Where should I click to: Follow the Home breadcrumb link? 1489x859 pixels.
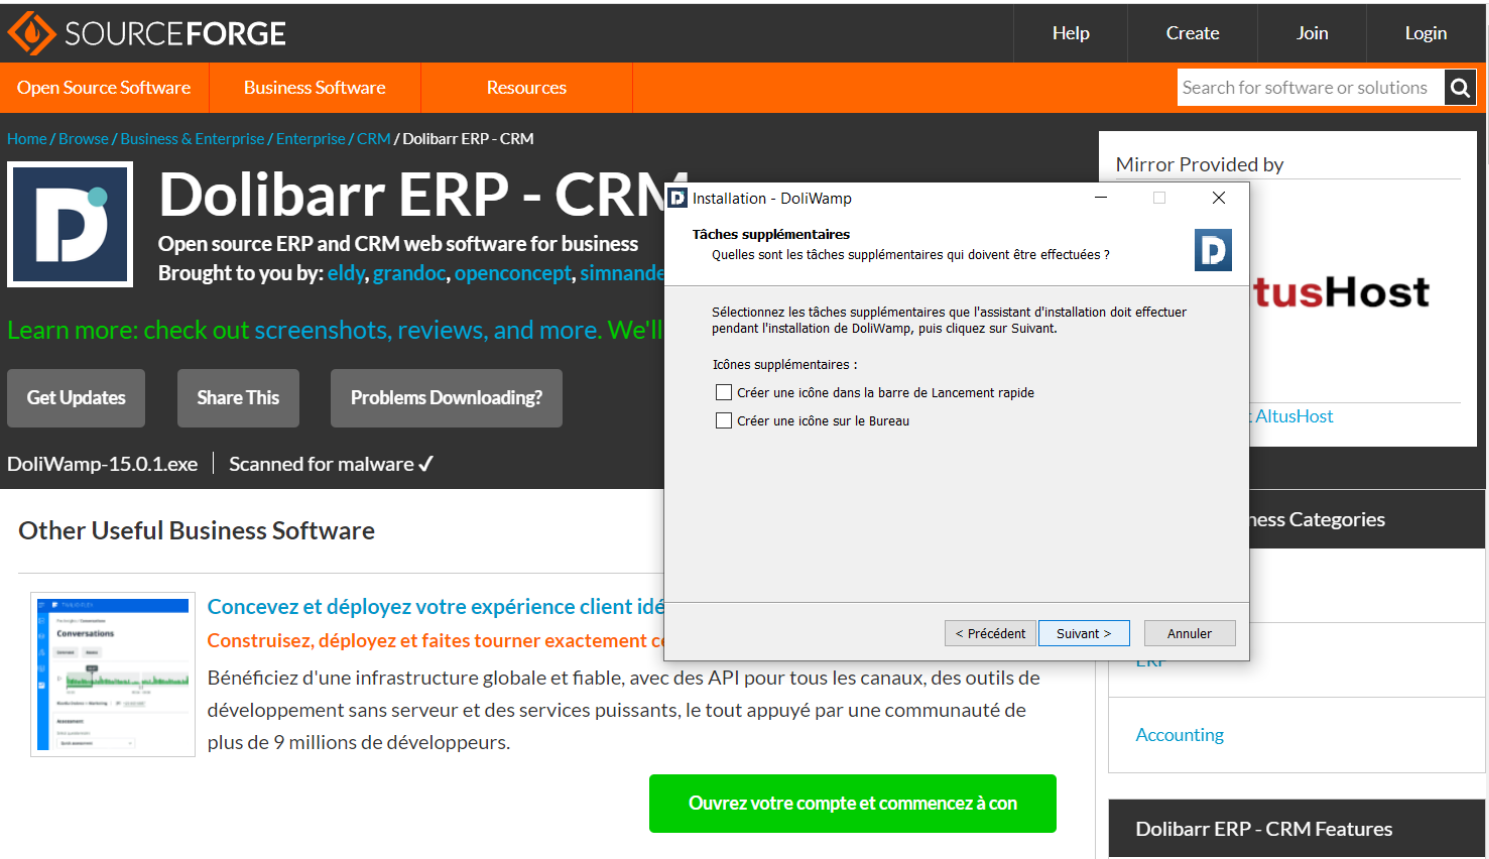pyautogui.click(x=27, y=139)
